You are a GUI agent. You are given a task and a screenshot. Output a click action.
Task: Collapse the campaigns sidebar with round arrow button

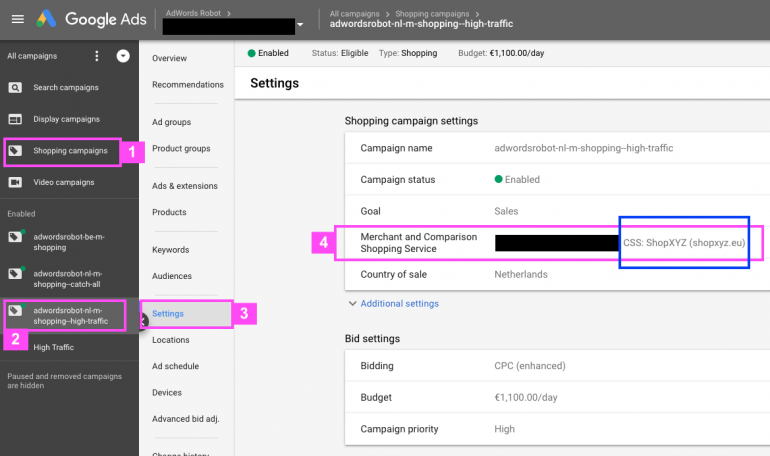coord(123,56)
